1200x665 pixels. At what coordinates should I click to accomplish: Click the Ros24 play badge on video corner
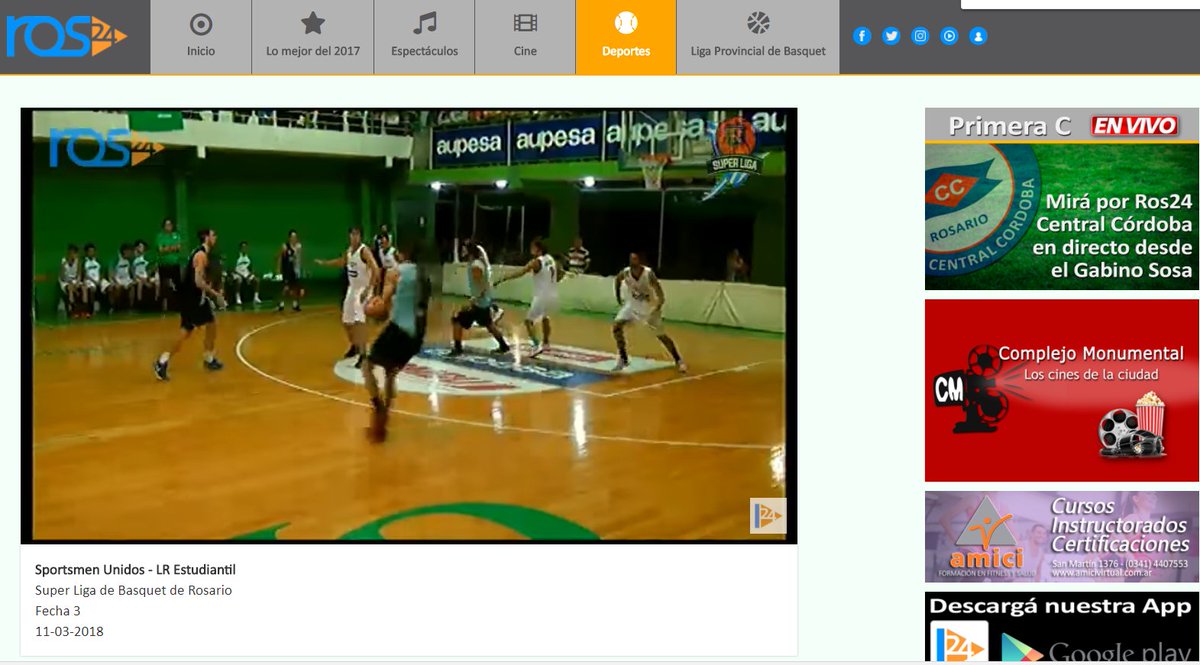tap(768, 516)
